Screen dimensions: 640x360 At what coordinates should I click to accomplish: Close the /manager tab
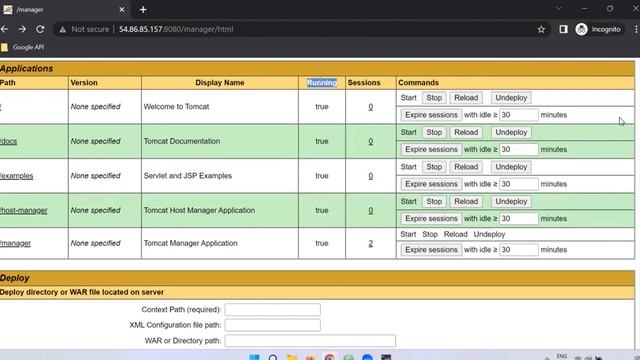(122, 9)
